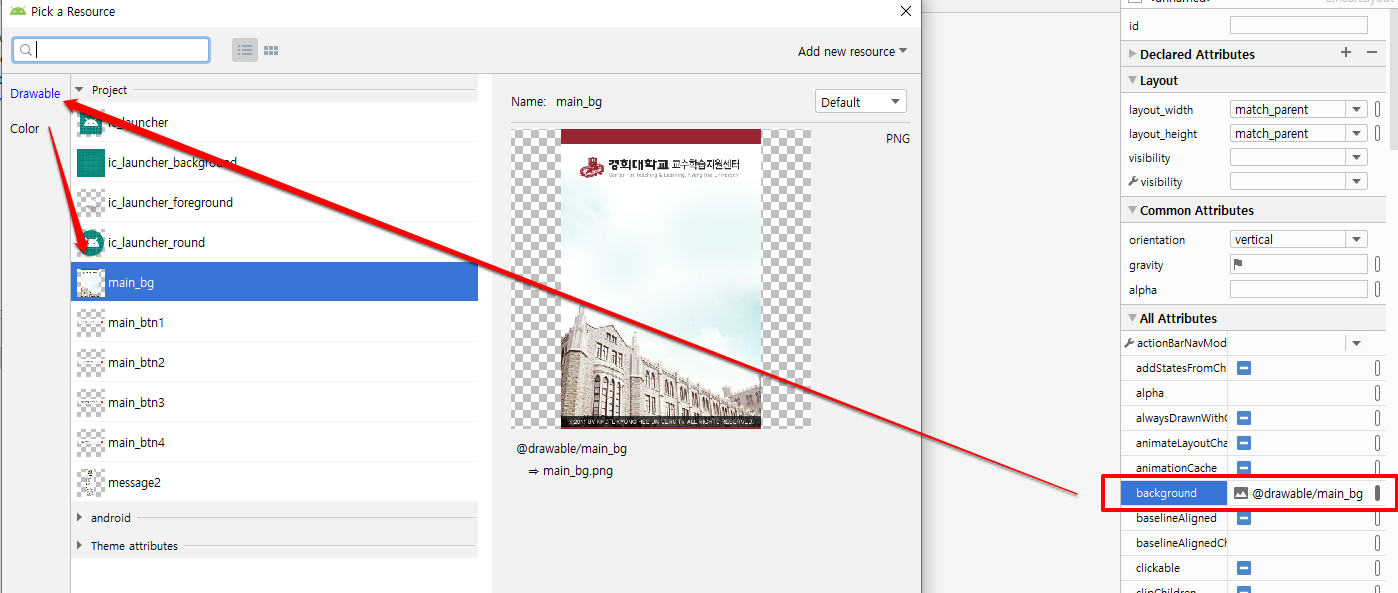1398x593 pixels.
Task: Open resource picker pill for gravity
Action: pyautogui.click(x=1378, y=265)
